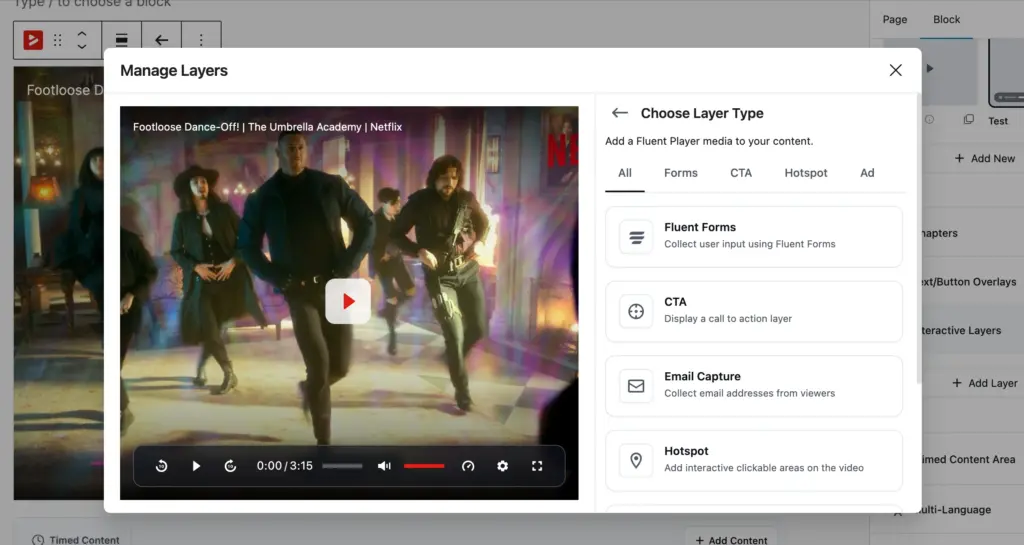The width and height of the screenshot is (1024, 545).
Task: Close the Manage Layers dialog
Action: [895, 70]
